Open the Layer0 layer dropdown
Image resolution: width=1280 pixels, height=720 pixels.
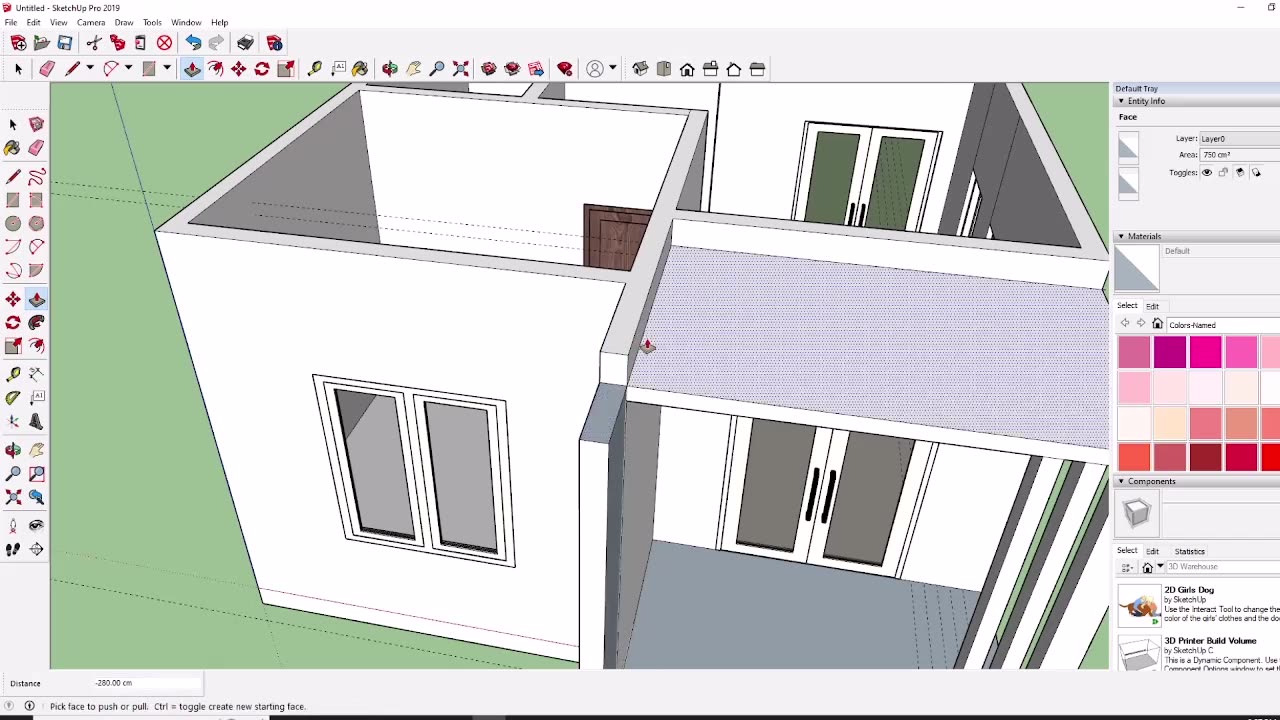coord(1240,139)
